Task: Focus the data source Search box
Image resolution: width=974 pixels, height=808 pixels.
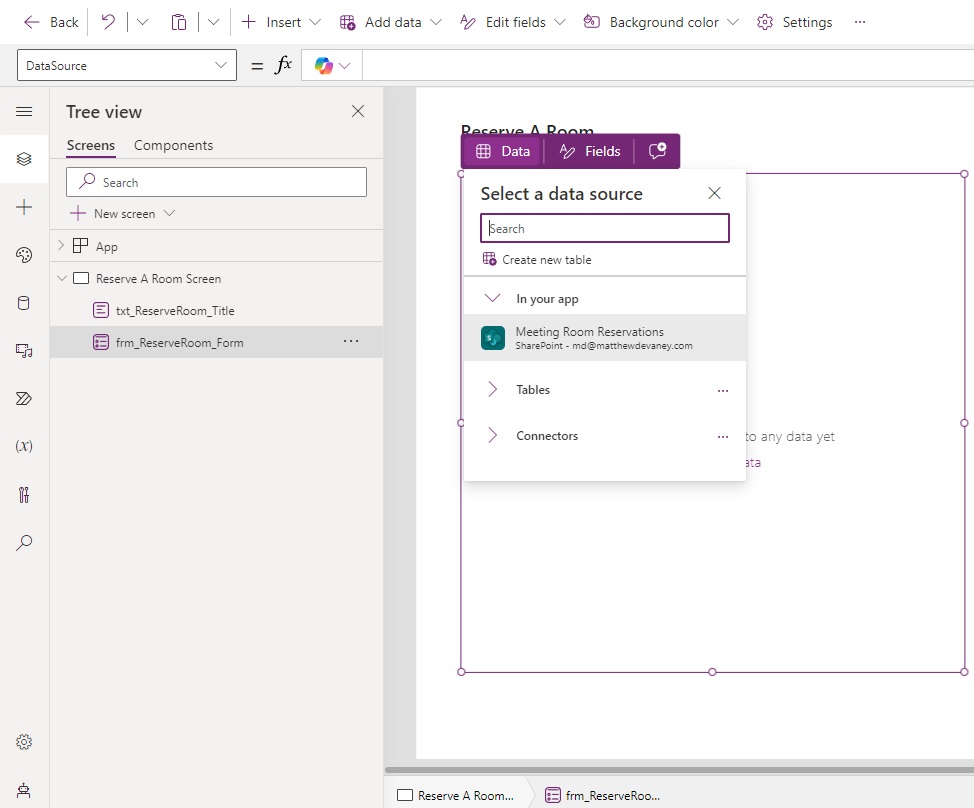Action: (604, 229)
